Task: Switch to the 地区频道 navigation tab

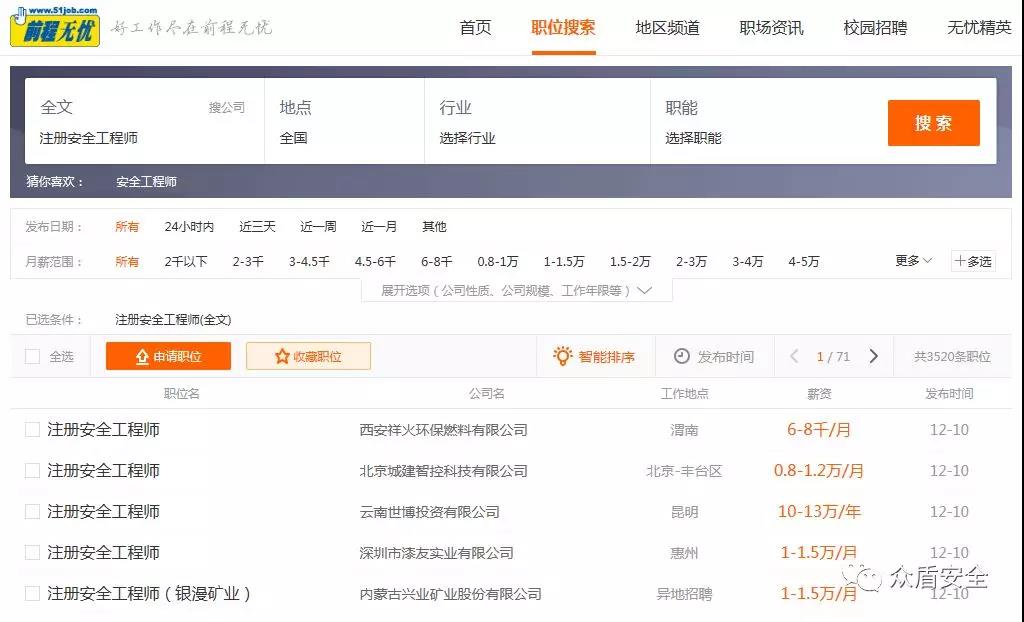Action: point(667,28)
